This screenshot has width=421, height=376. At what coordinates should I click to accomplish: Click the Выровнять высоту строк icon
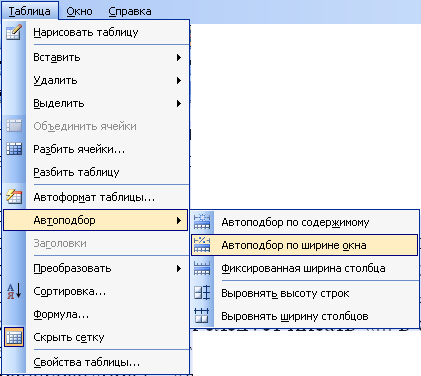[x=202, y=293]
